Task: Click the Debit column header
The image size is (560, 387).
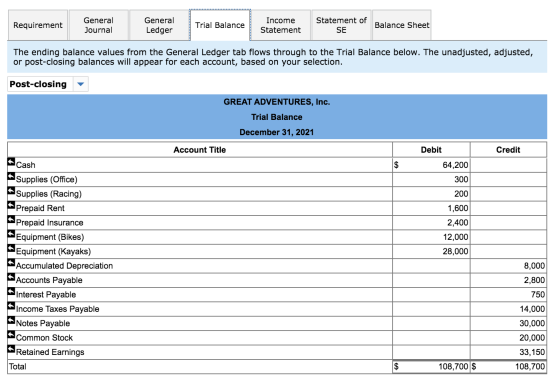Action: coord(431,150)
